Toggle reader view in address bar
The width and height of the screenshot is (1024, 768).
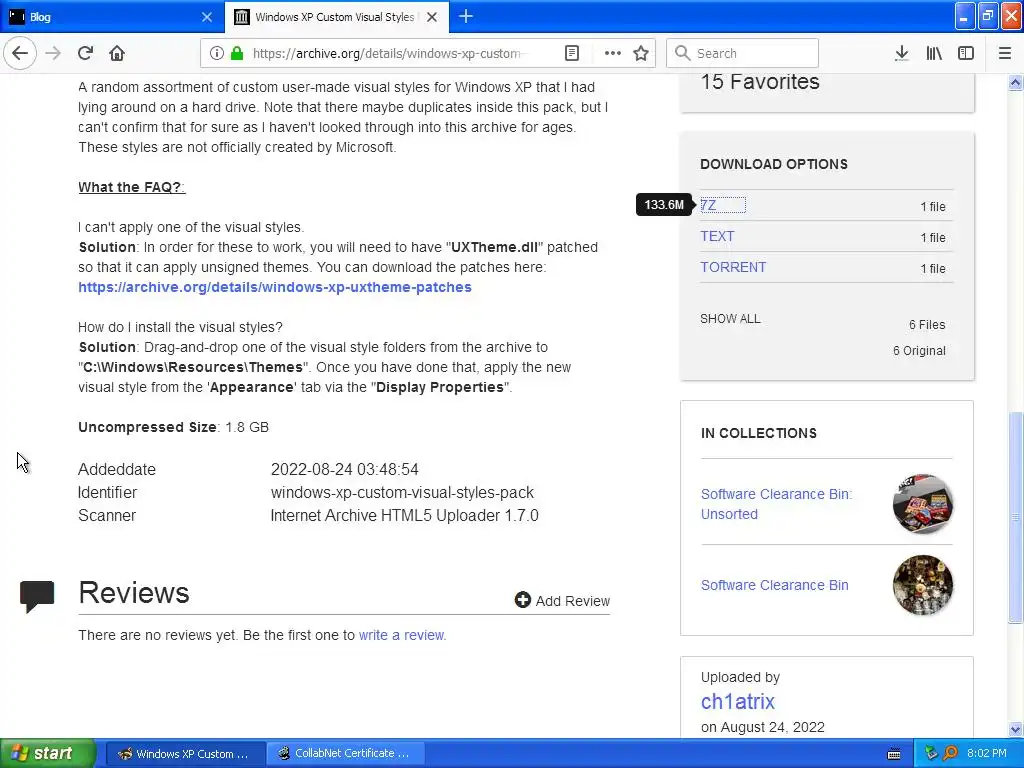coord(572,53)
